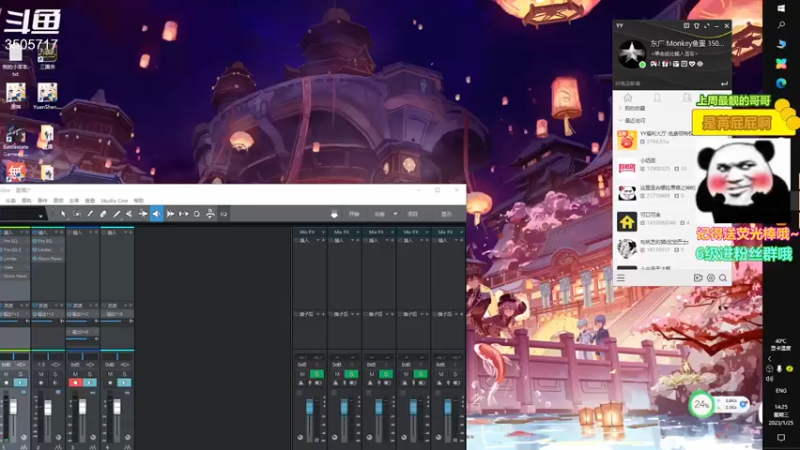Show hidden tray icons chevron on taskbar

click(x=770, y=359)
